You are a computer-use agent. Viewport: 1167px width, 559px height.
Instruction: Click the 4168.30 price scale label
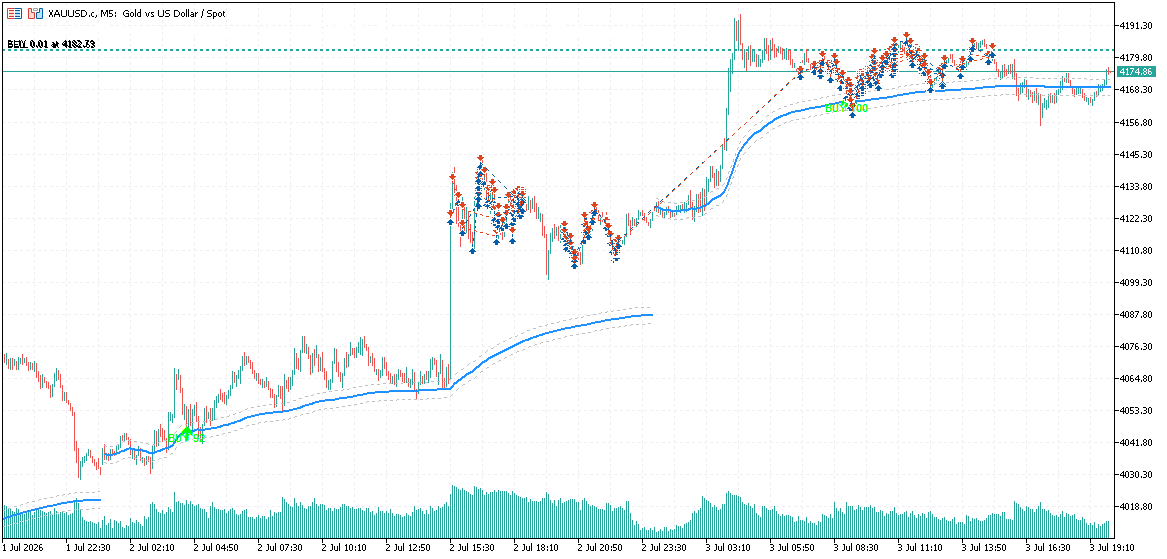click(1136, 89)
